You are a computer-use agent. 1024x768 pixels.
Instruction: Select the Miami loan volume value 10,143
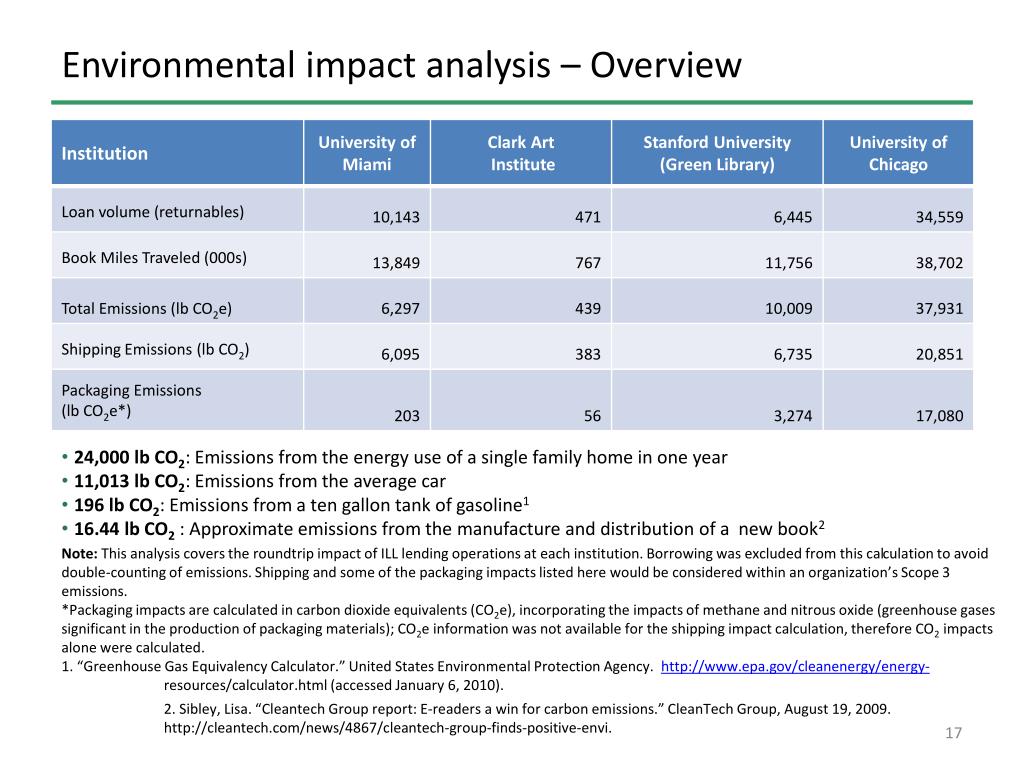(x=396, y=217)
